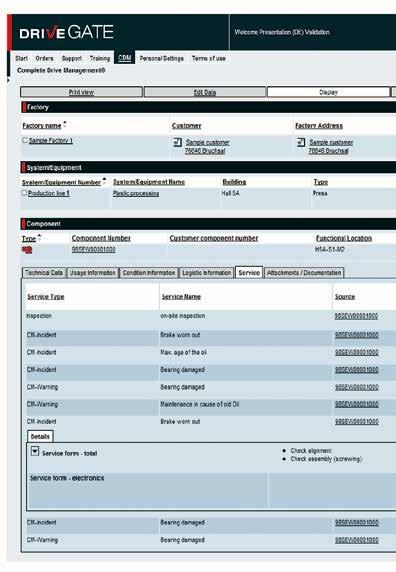Sort by Functional Location header
This screenshot has width=396, height=572.
click(x=344, y=238)
